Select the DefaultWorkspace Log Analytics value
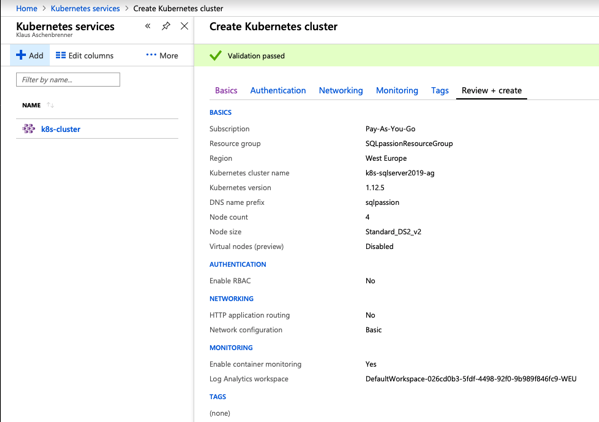This screenshot has width=599, height=422. (471, 379)
